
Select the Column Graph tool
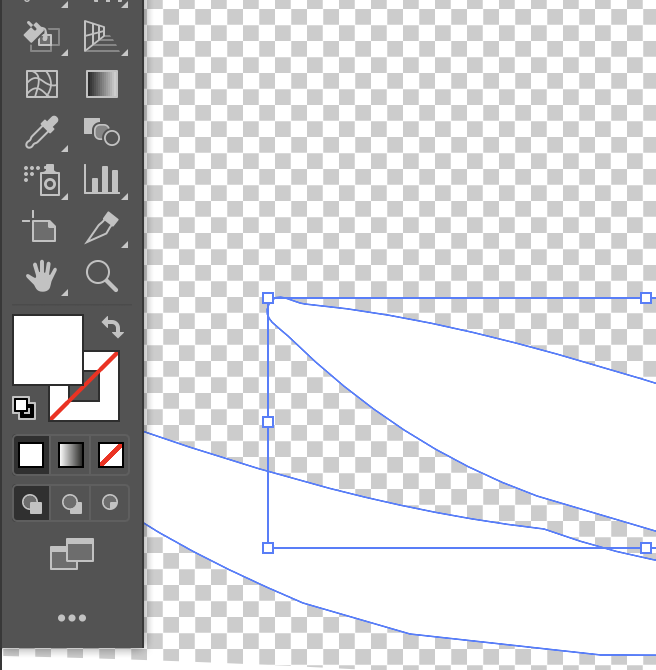[x=102, y=179]
